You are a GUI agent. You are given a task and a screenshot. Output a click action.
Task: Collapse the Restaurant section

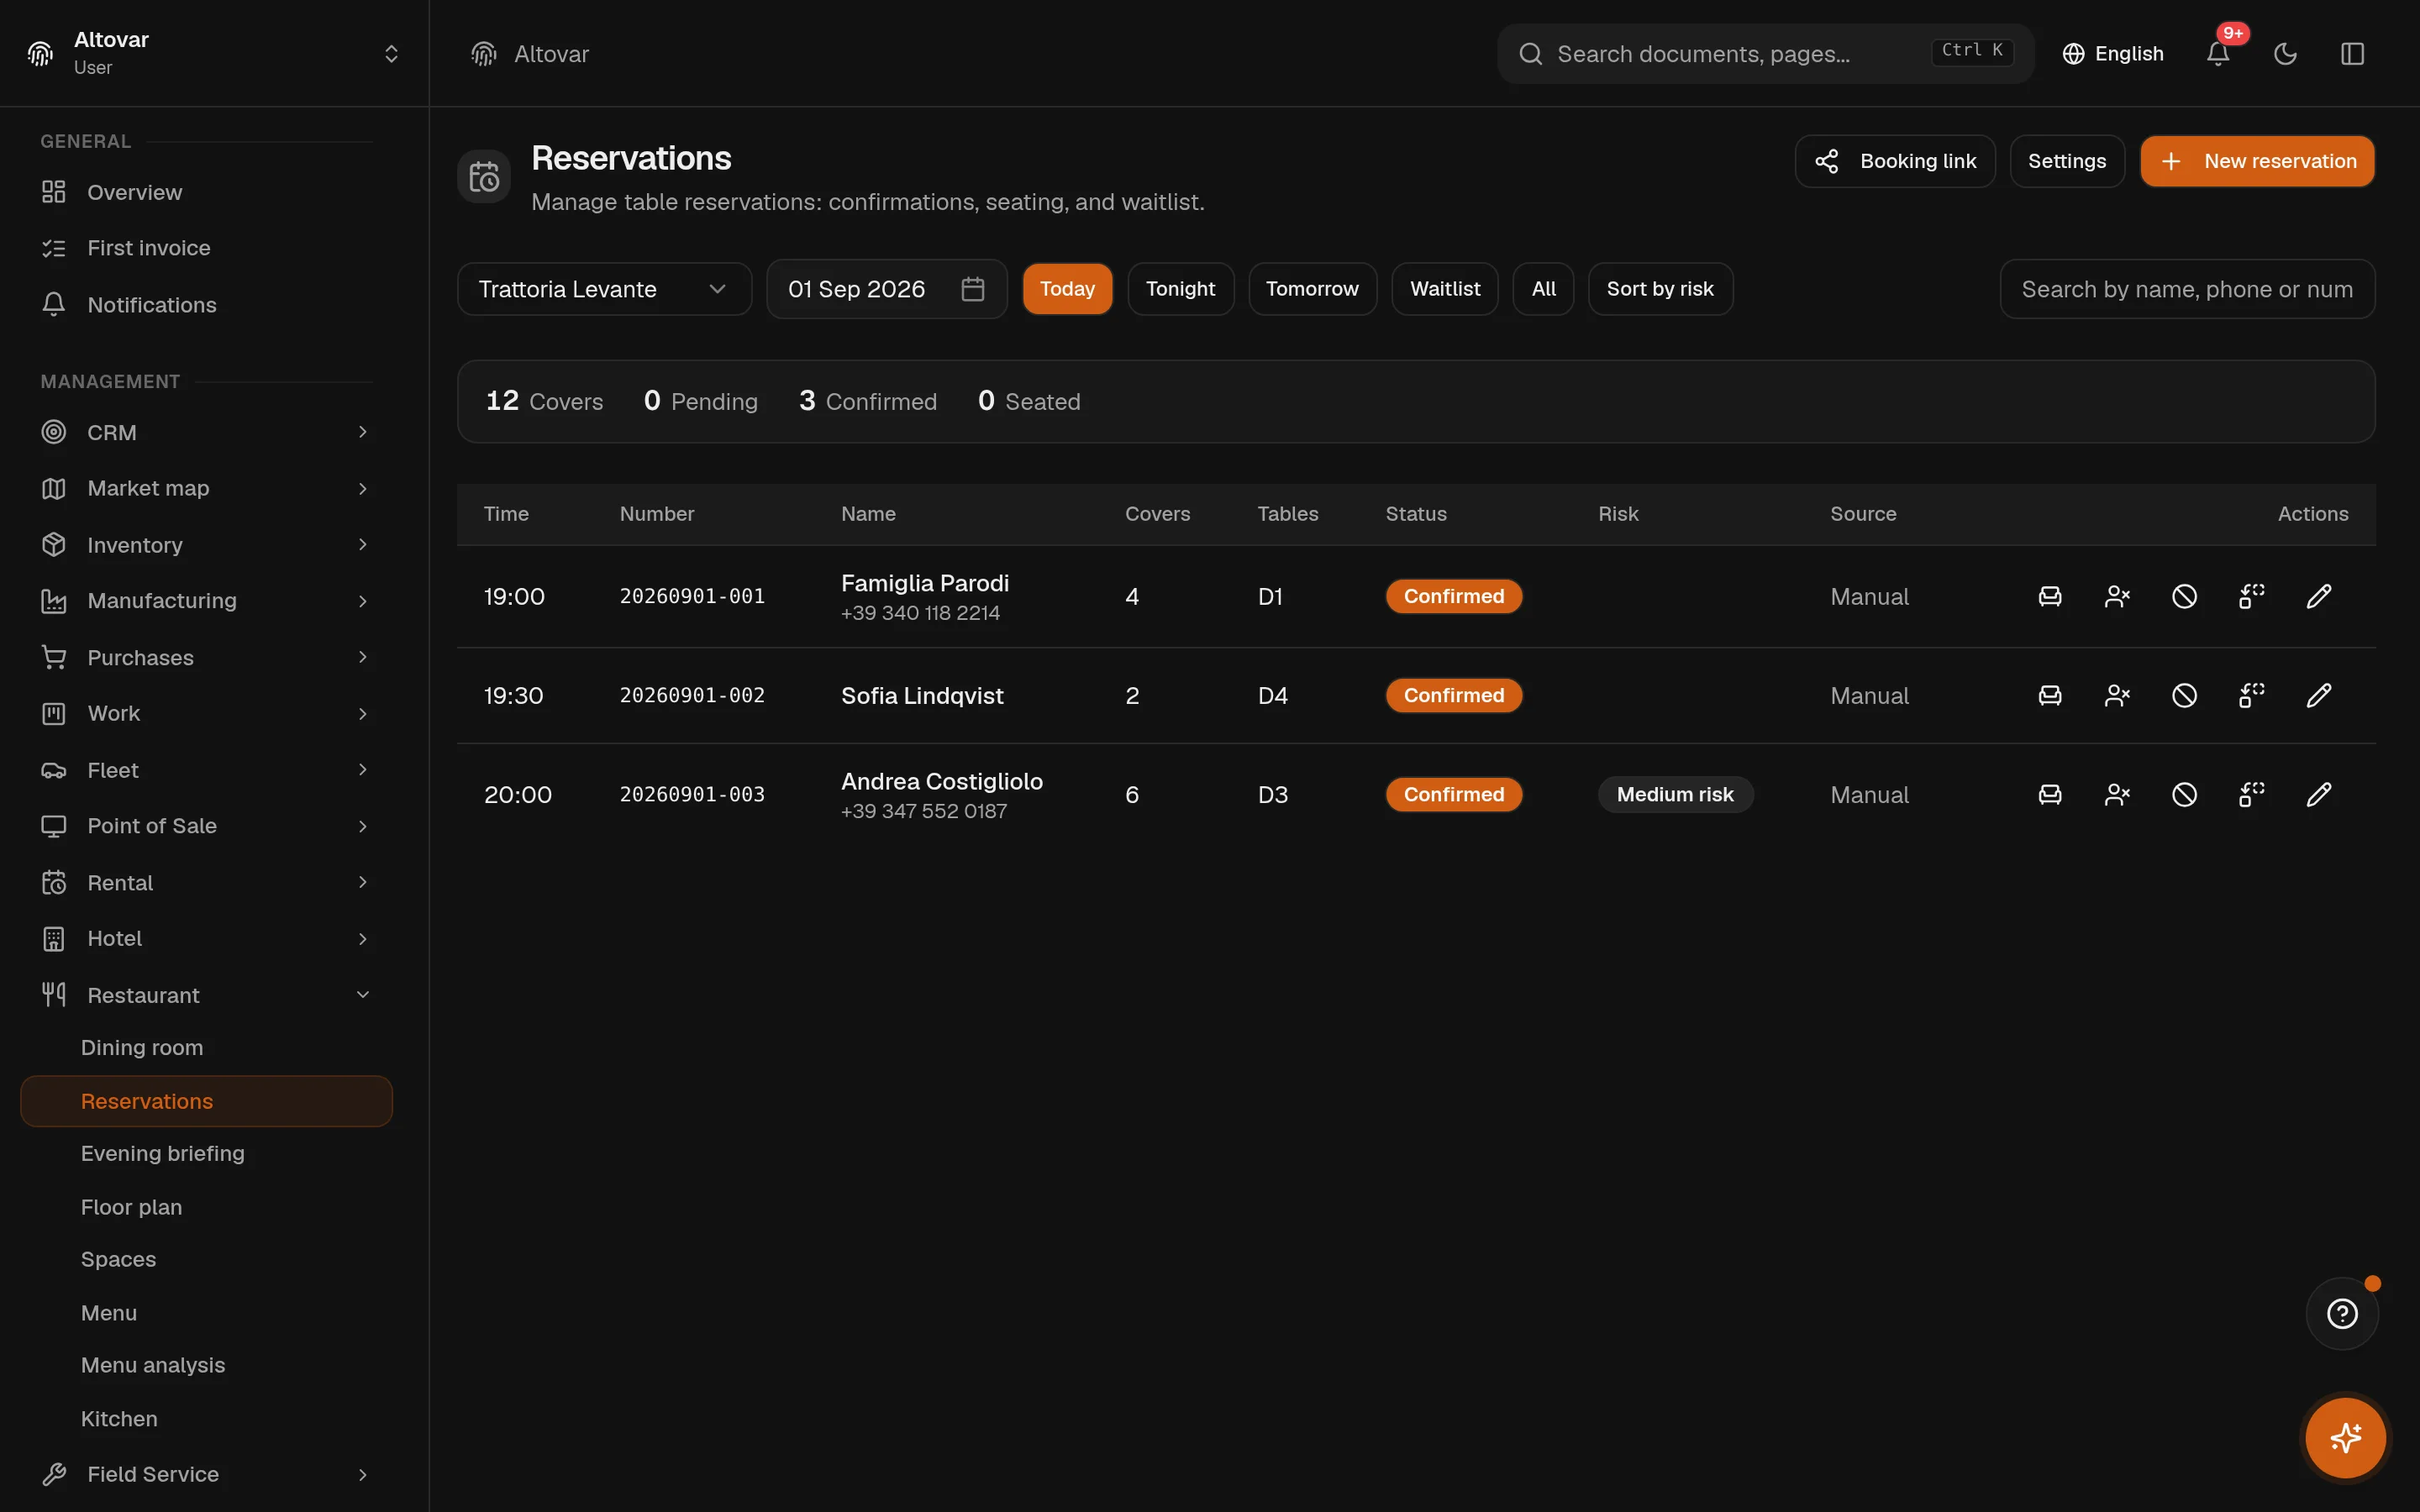(206, 995)
